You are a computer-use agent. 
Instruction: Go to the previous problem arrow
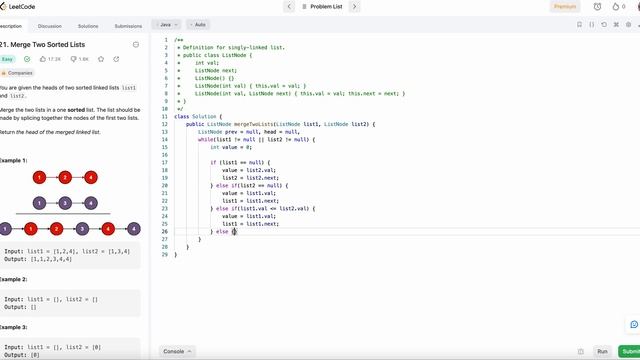pyautogui.click(x=289, y=7)
